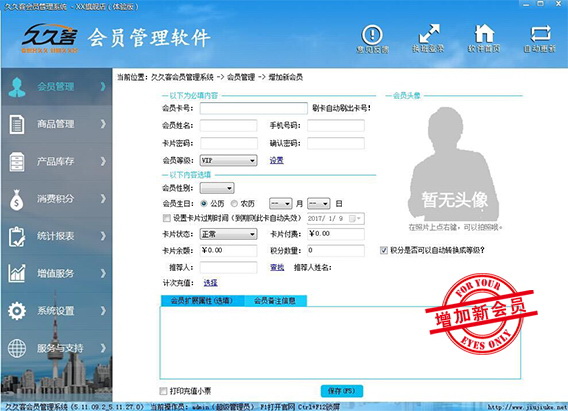Image resolution: width=568 pixels, height=411 pixels.
Task: Open 服务与支持 menu label
Action: click(60, 348)
